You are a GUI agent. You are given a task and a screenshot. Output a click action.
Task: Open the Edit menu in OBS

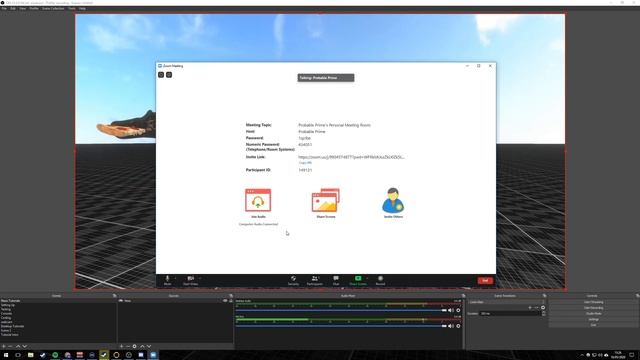pos(13,8)
